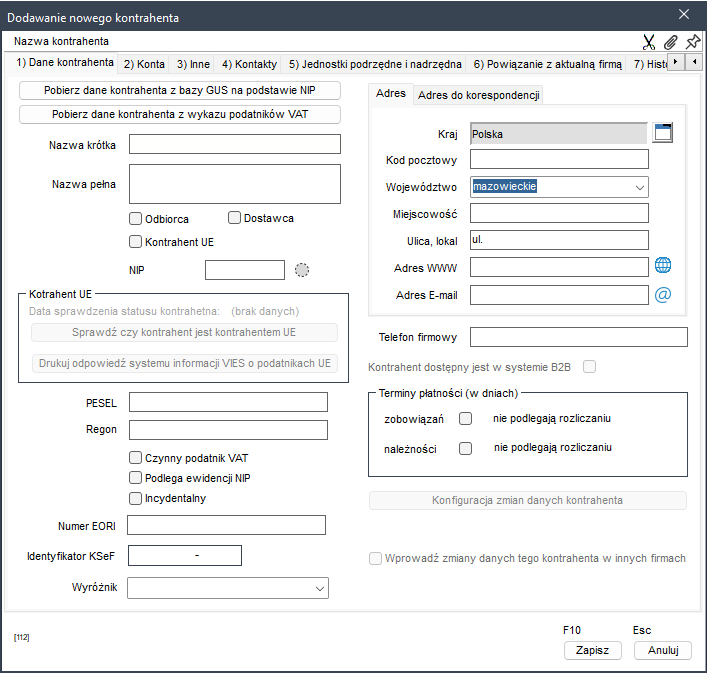Click the Identyfikator KSeF field
This screenshot has width=707, height=673.
tap(185, 555)
